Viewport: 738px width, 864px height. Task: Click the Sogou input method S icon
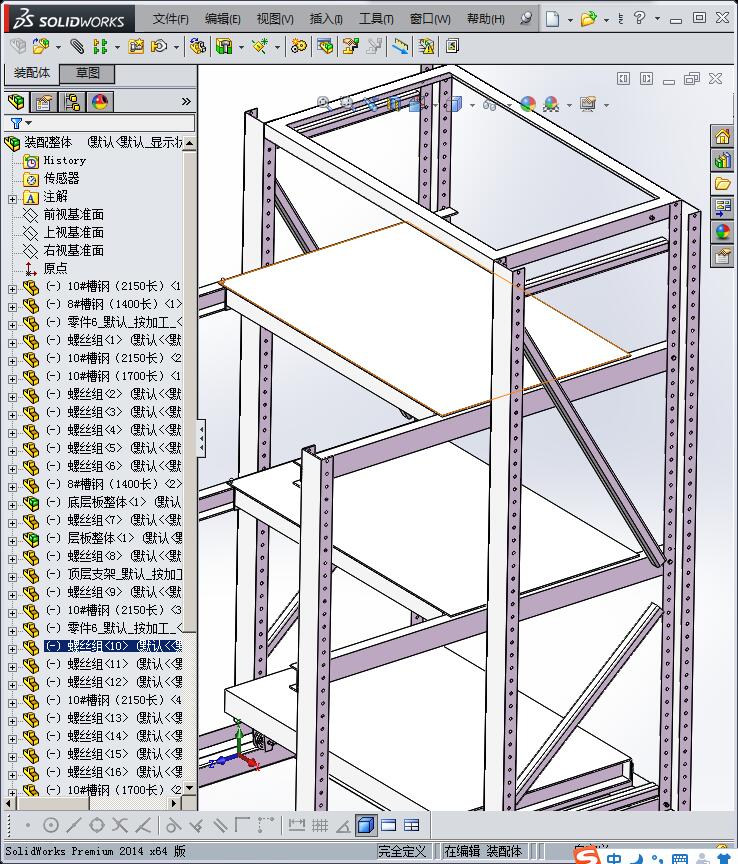[x=586, y=855]
